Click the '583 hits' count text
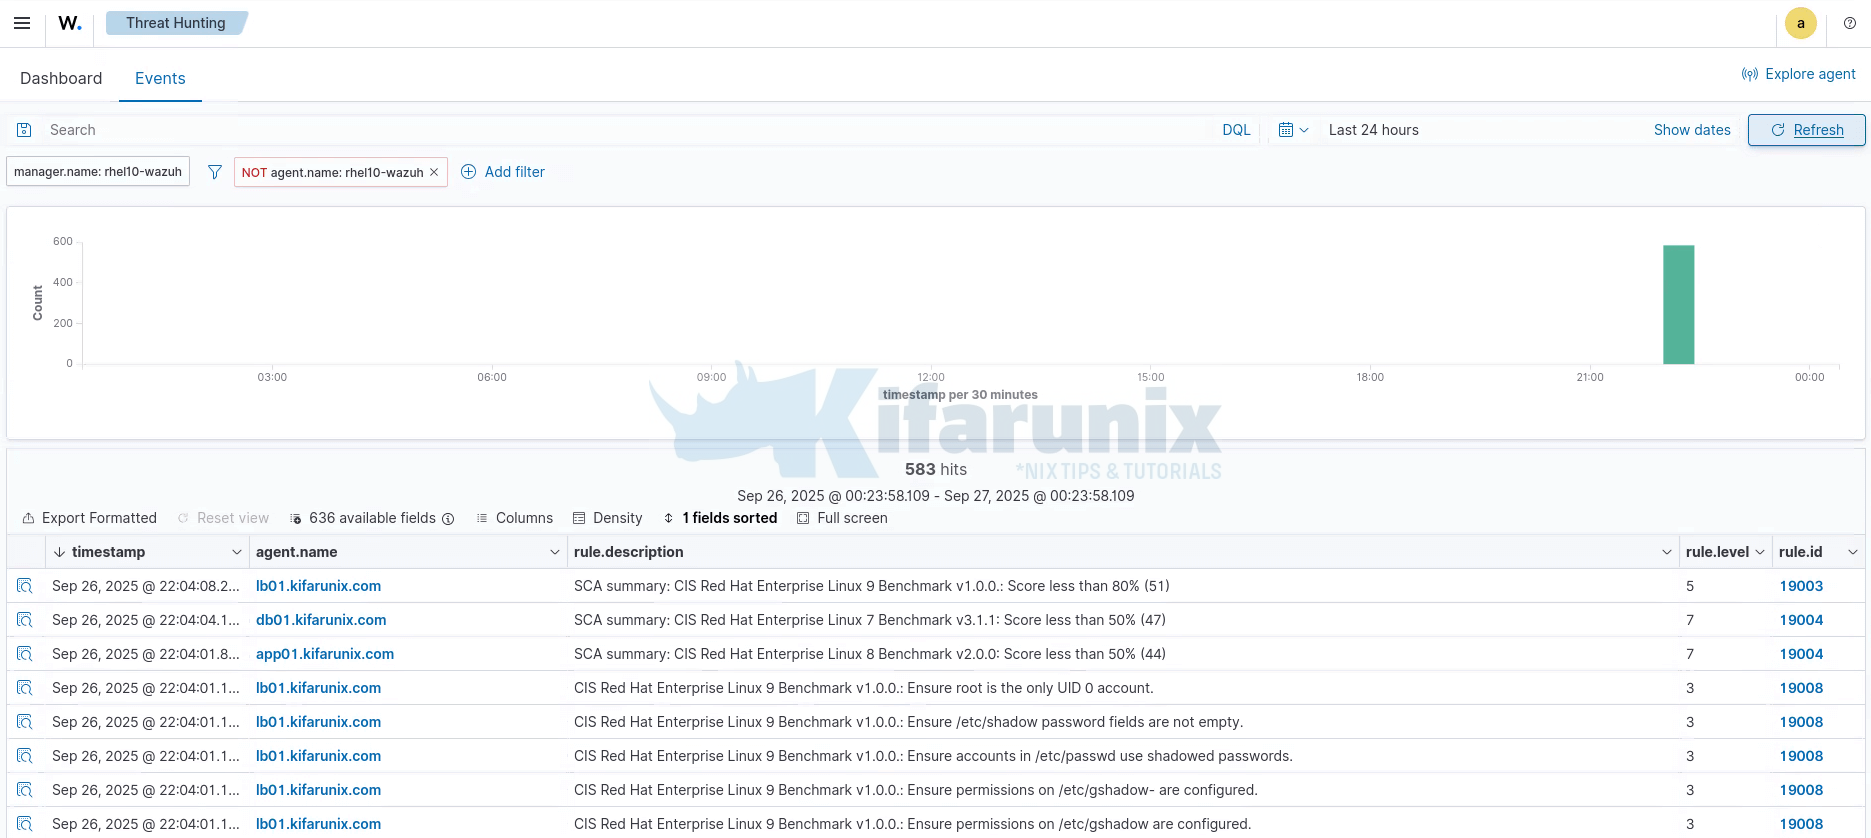The height and width of the screenshot is (838, 1871). pos(936,469)
